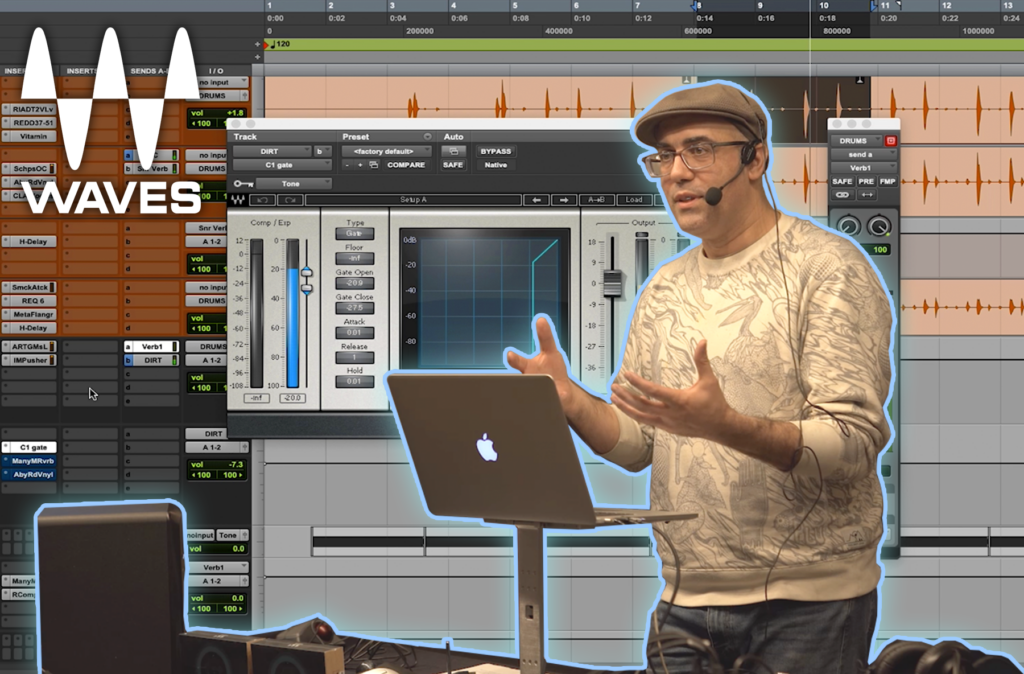This screenshot has height=674, width=1024.
Task: Click the red target icon in send window
Action: coord(890,140)
